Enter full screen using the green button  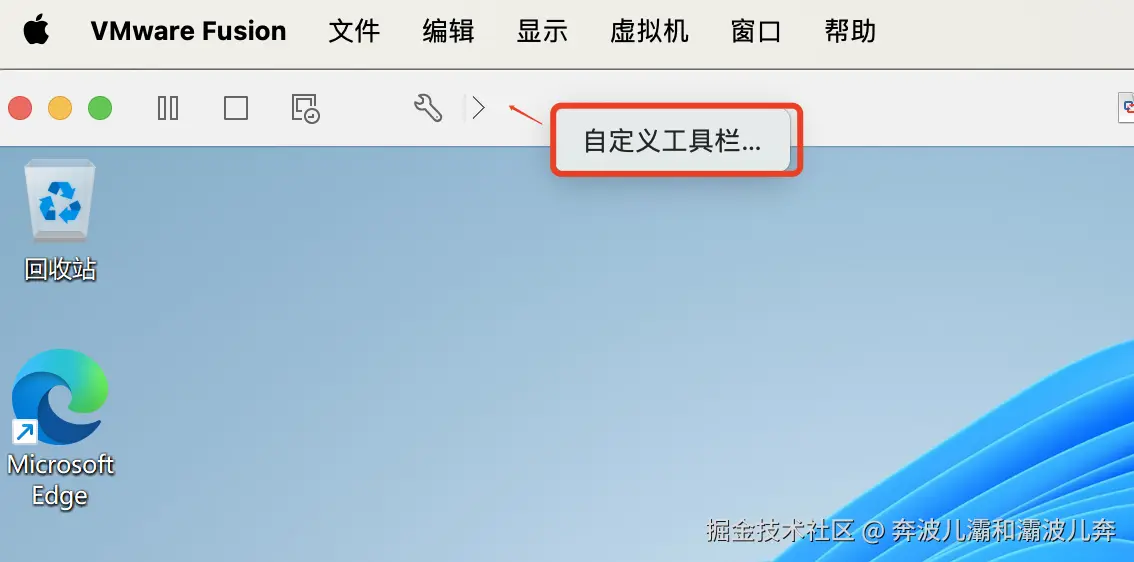coord(100,108)
